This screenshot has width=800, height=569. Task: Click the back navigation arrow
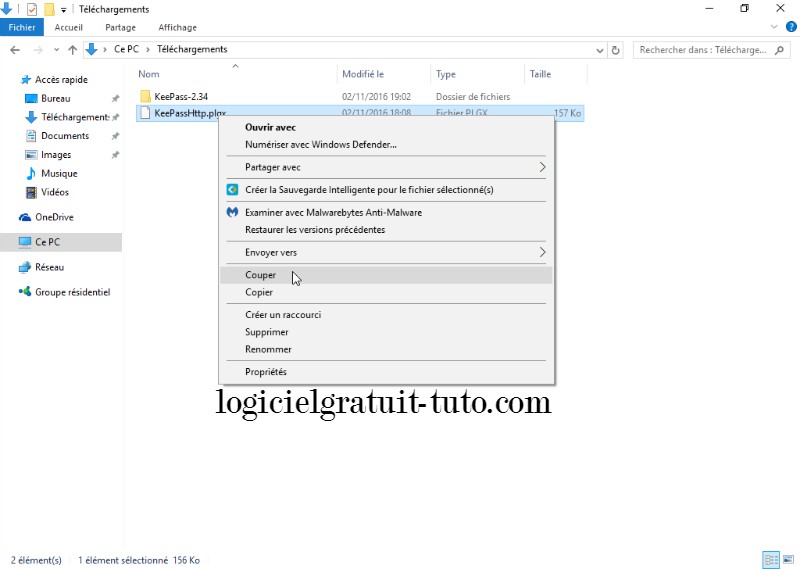[x=15, y=50]
